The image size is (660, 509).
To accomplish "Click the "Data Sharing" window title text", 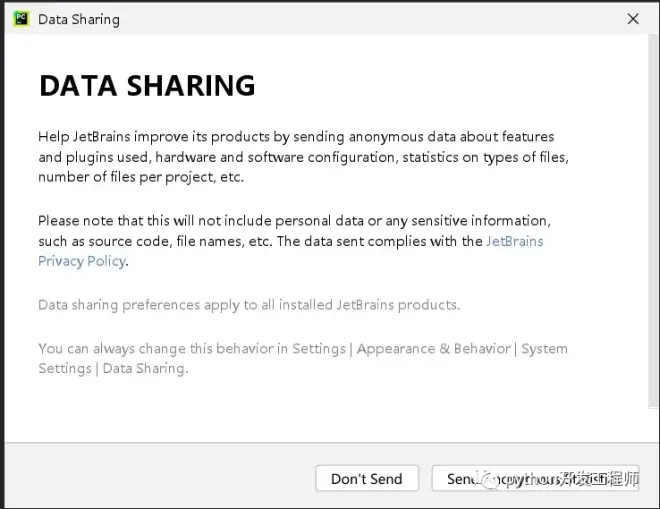I will pos(79,19).
